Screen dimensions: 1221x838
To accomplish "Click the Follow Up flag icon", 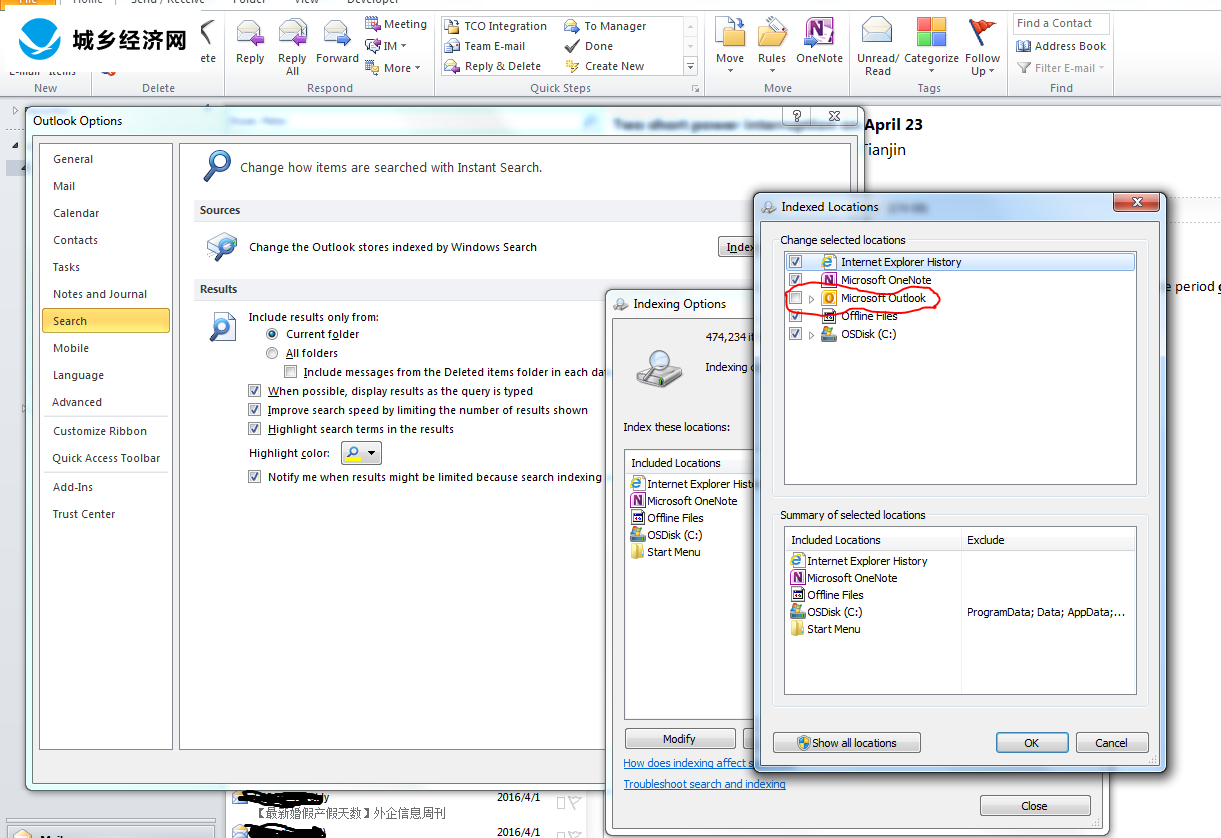I will coord(983,32).
